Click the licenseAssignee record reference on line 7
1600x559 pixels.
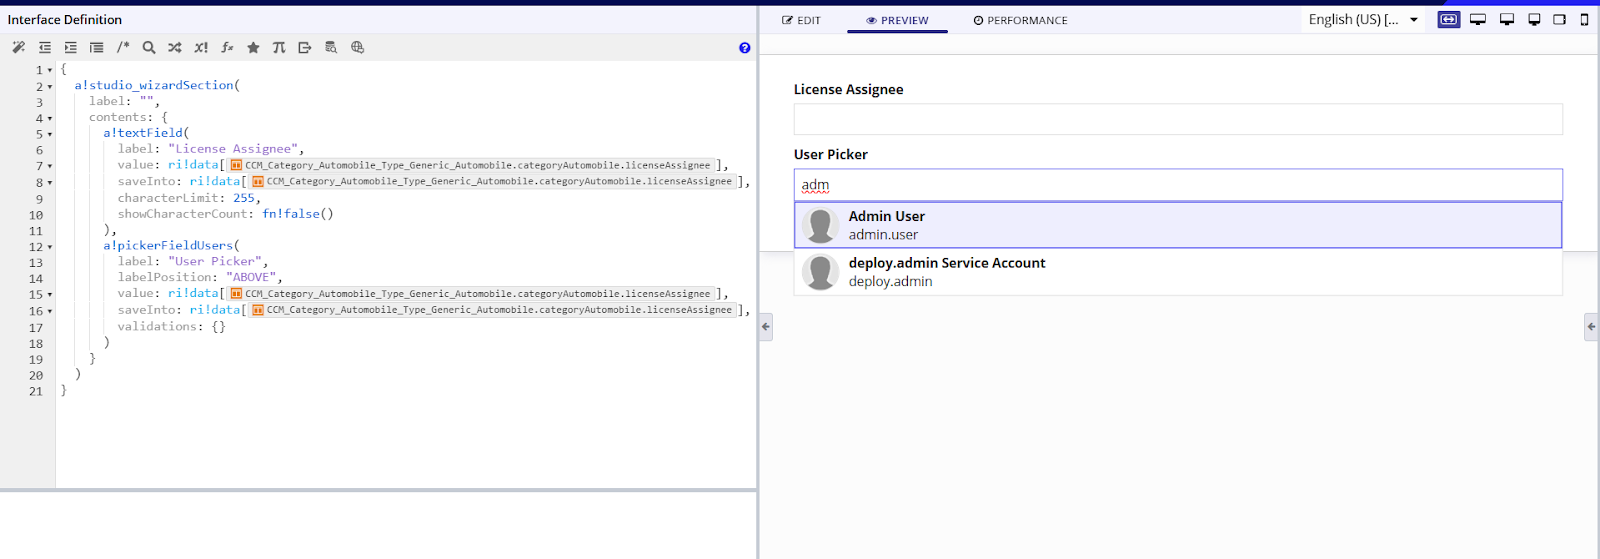tap(470, 165)
